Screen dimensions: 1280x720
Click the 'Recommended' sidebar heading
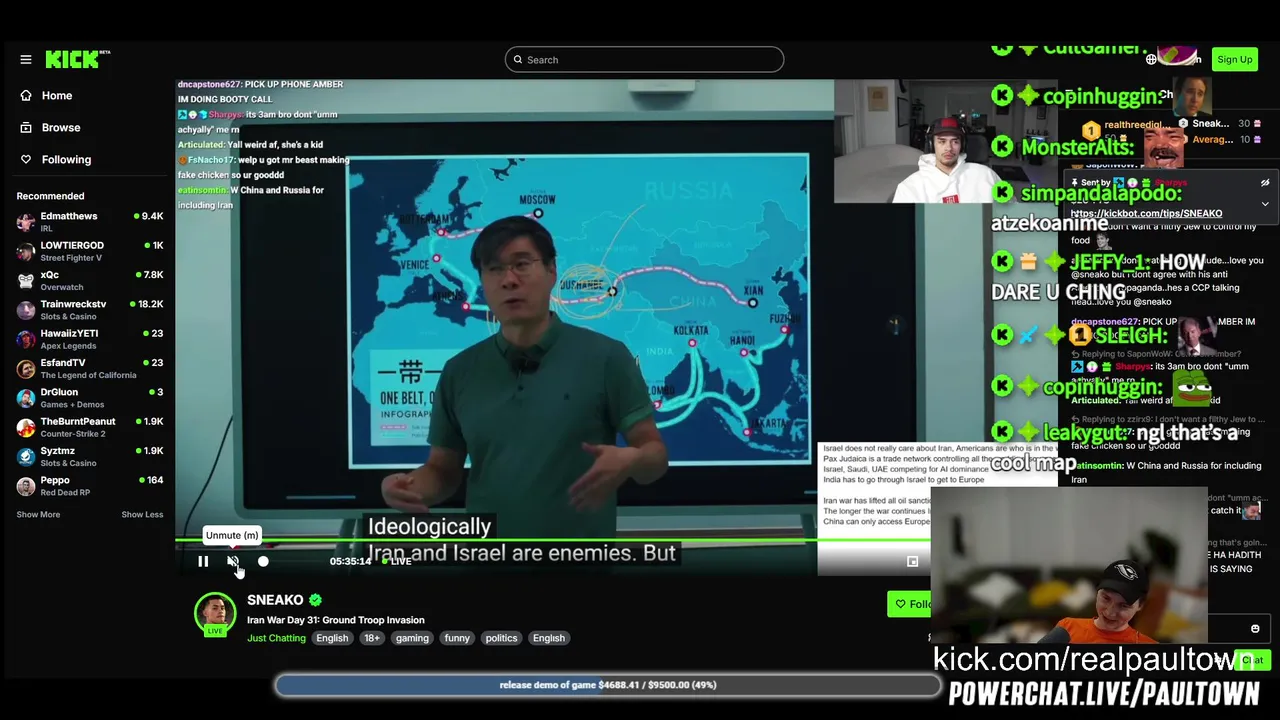[50, 196]
